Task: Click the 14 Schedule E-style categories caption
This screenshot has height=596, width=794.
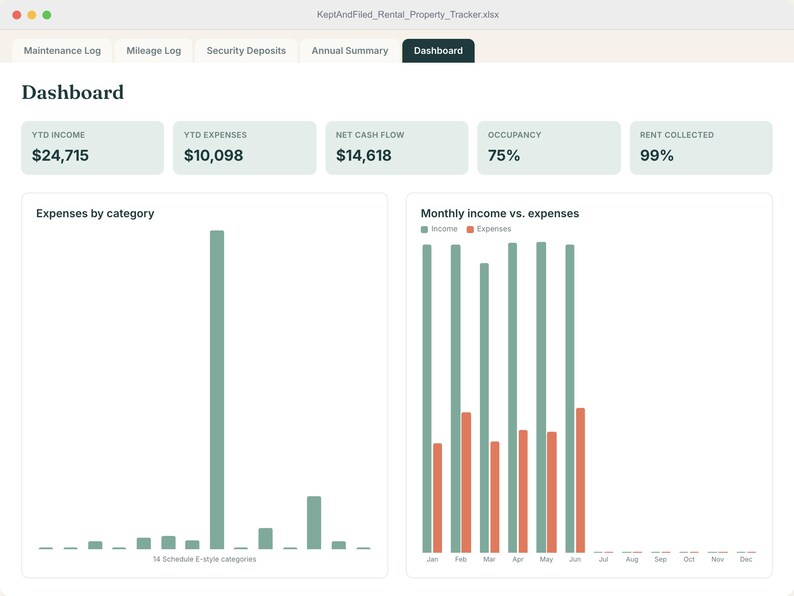Action: [205, 559]
